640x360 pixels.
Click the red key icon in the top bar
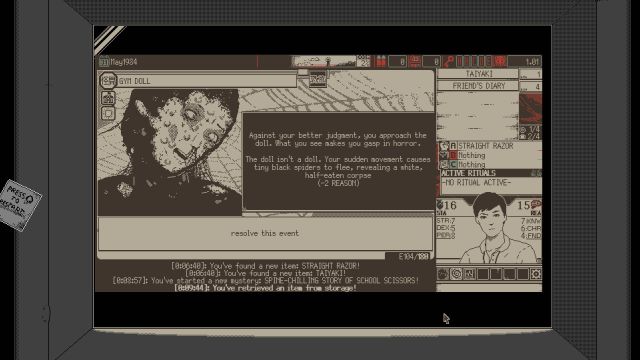tap(449, 62)
